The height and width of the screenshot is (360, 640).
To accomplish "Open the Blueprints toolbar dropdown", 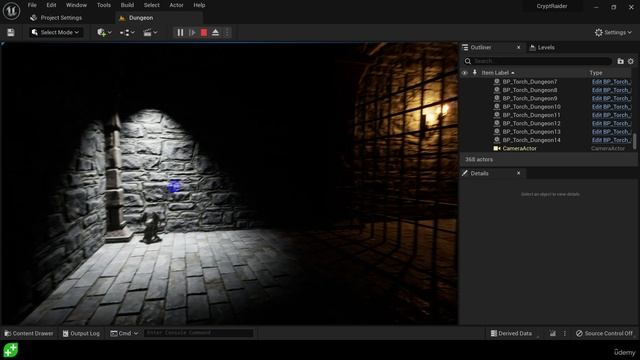I will click(x=127, y=33).
